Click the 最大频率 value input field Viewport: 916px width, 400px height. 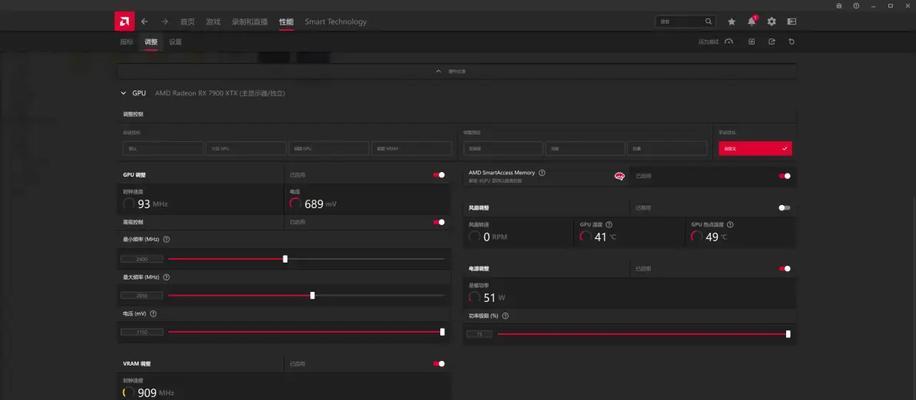(142, 295)
